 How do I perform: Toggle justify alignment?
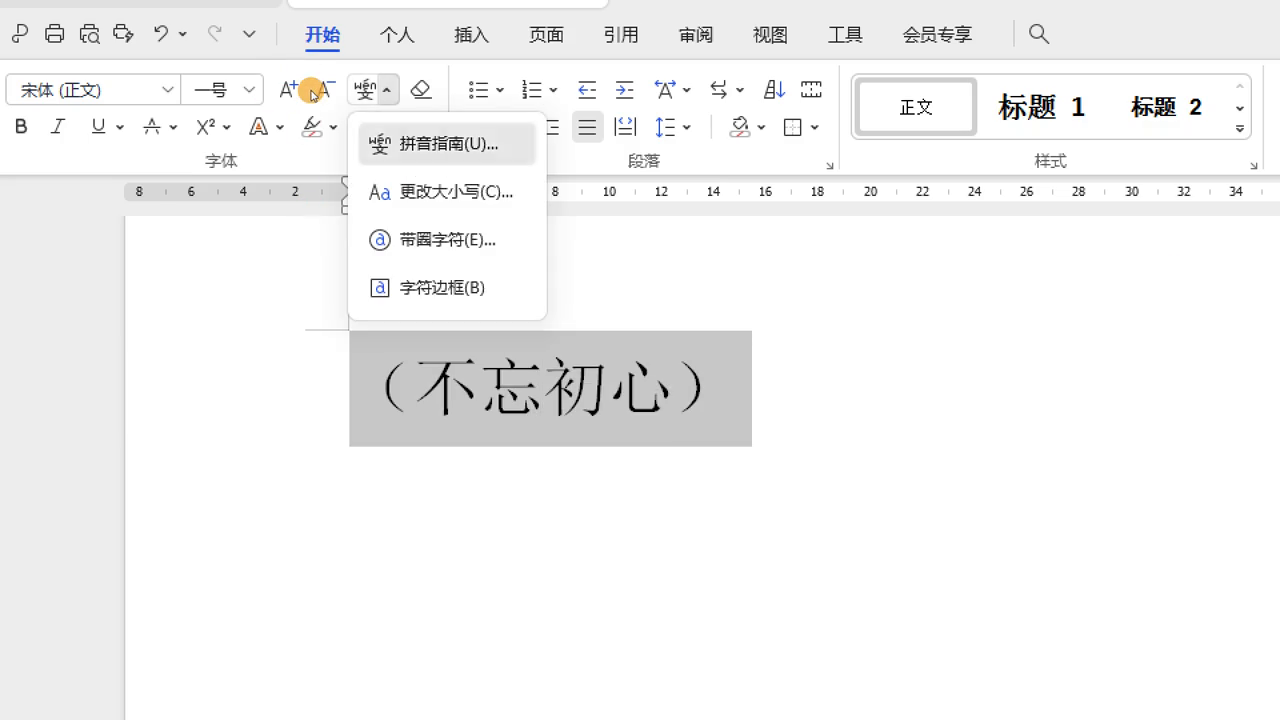pyautogui.click(x=587, y=127)
